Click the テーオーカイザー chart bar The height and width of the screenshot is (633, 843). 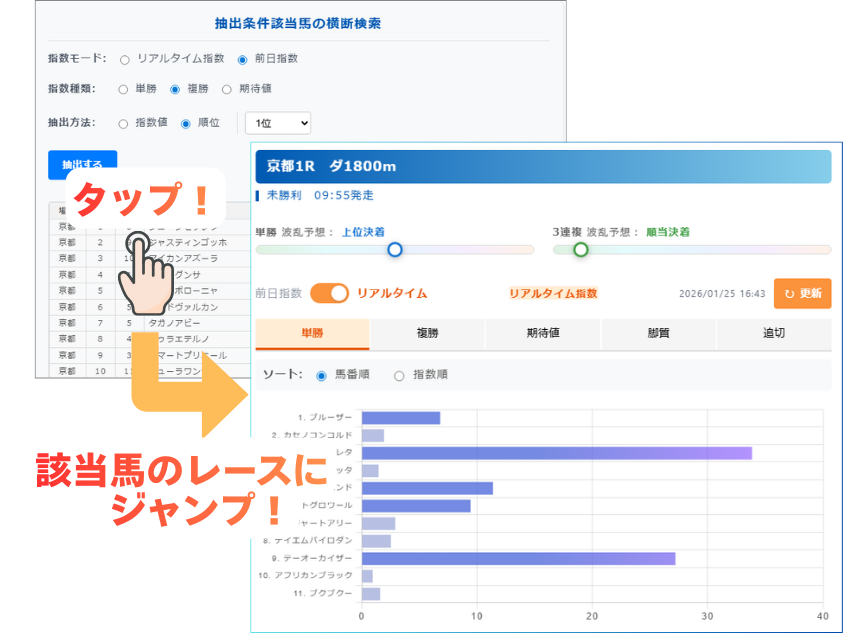[517, 558]
